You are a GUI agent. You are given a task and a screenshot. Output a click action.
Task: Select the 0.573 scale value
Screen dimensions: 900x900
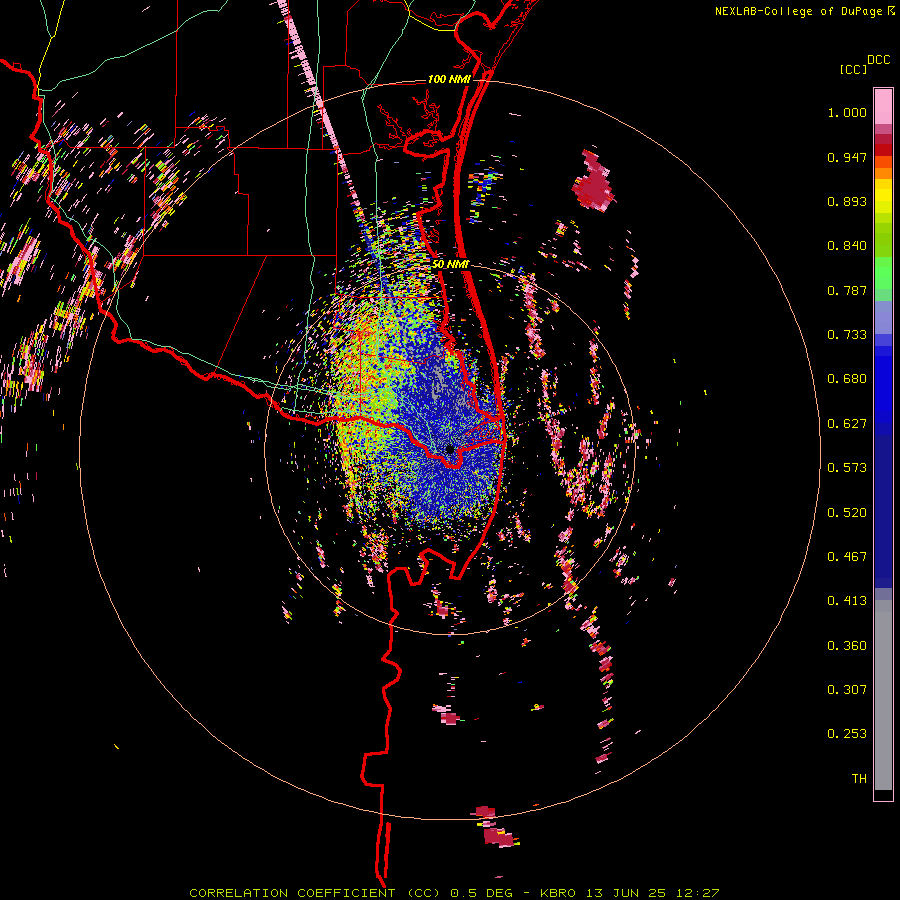tap(847, 468)
